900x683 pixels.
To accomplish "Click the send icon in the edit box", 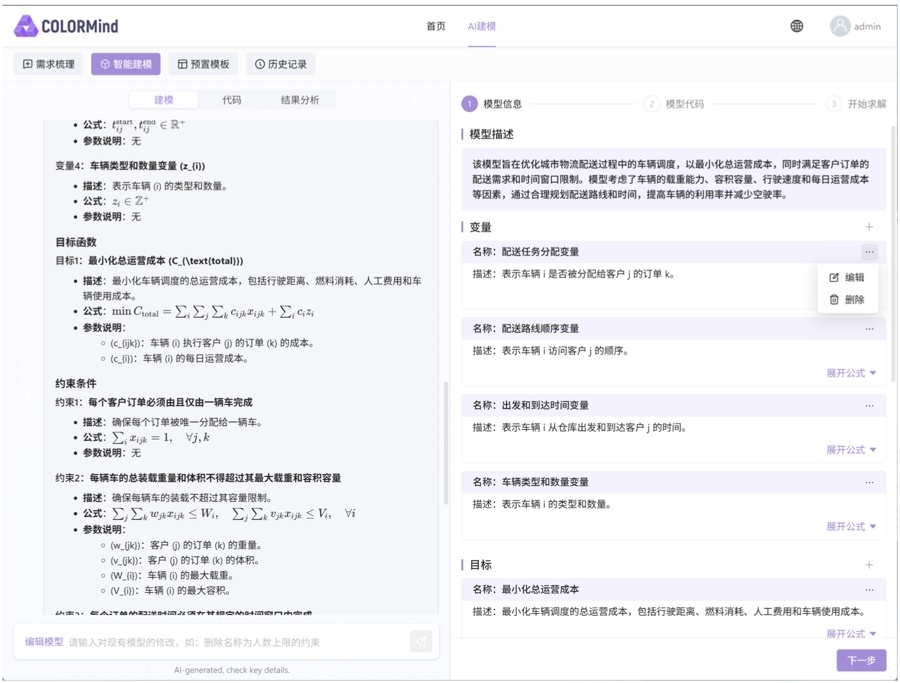I will 420,641.
